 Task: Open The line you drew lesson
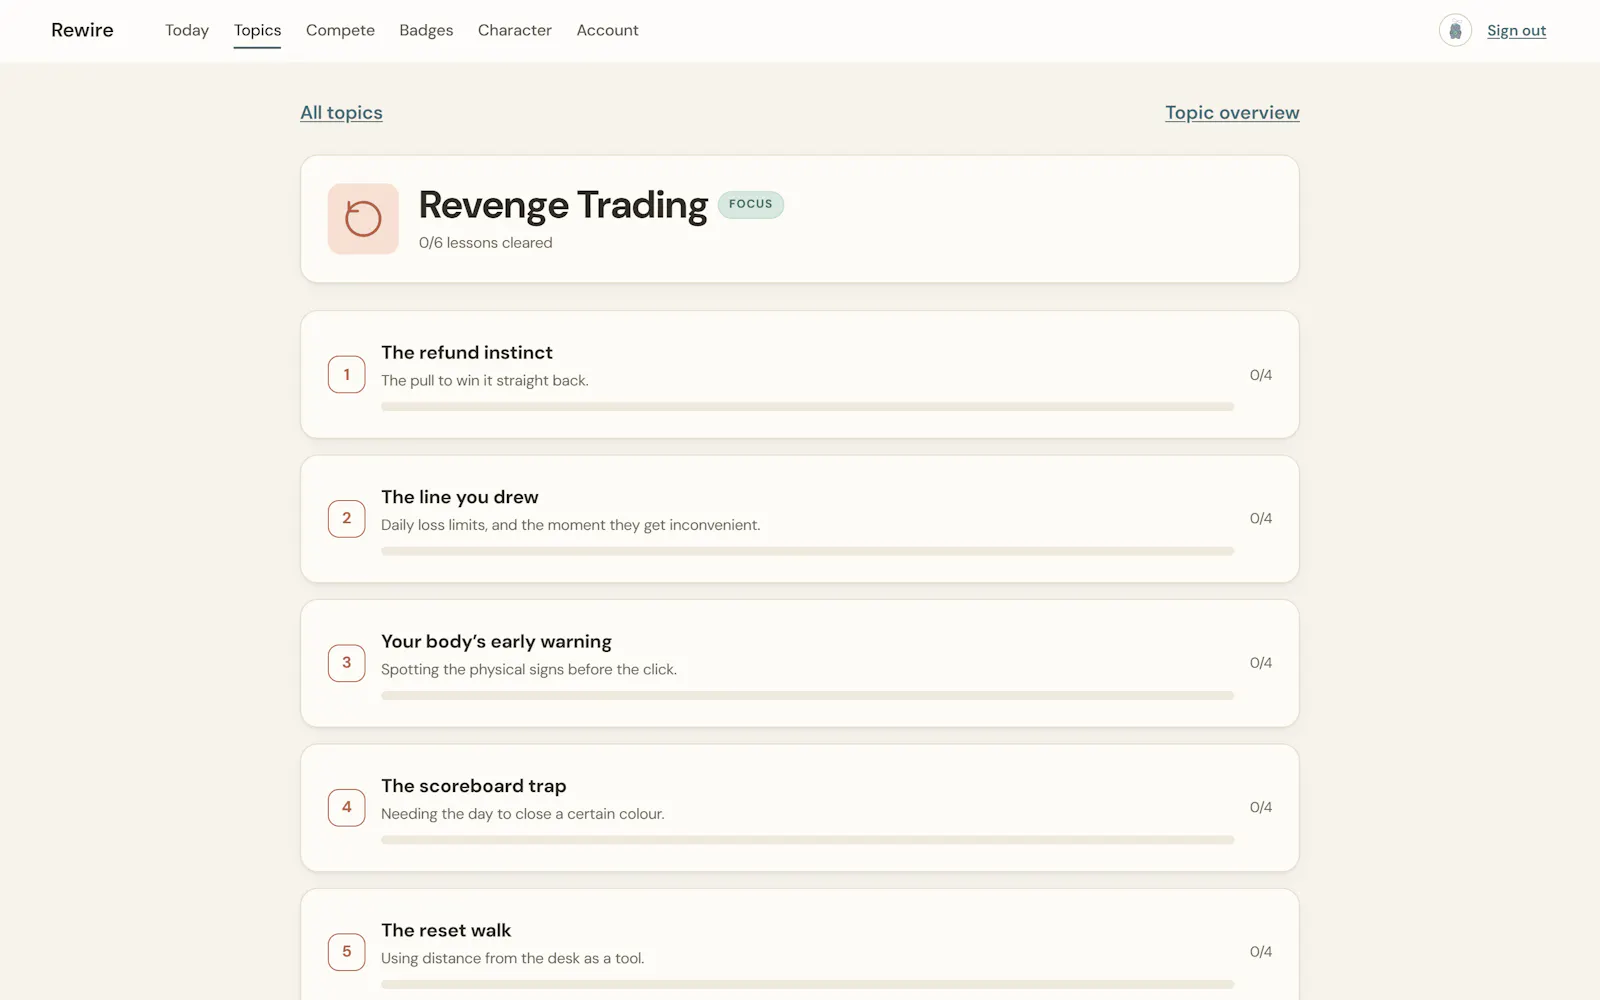pyautogui.click(x=800, y=519)
